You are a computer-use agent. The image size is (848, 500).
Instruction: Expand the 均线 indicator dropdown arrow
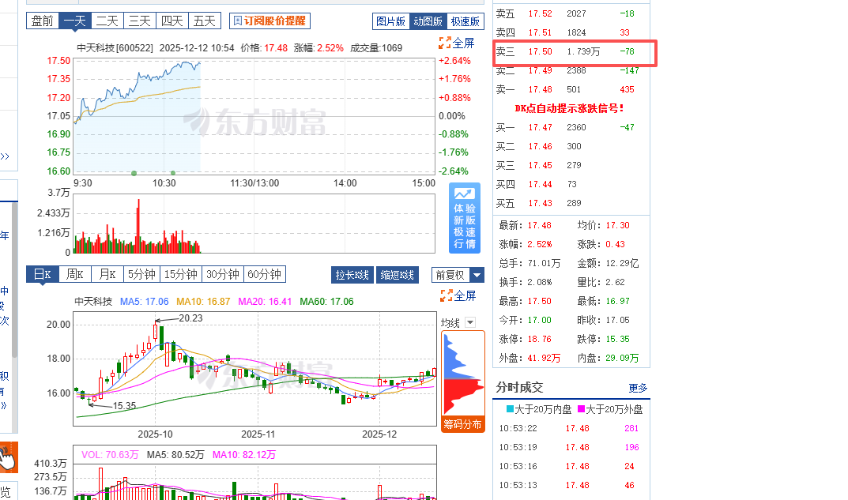470,323
